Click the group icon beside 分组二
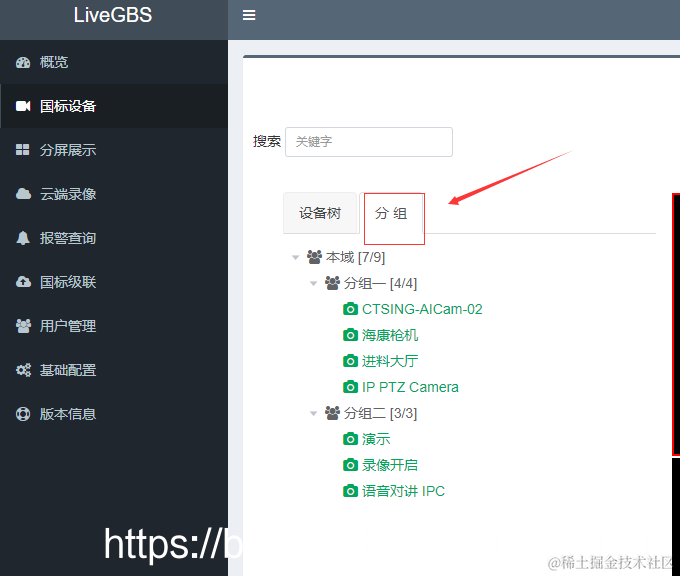Viewport: 680px width, 576px height. coord(333,413)
